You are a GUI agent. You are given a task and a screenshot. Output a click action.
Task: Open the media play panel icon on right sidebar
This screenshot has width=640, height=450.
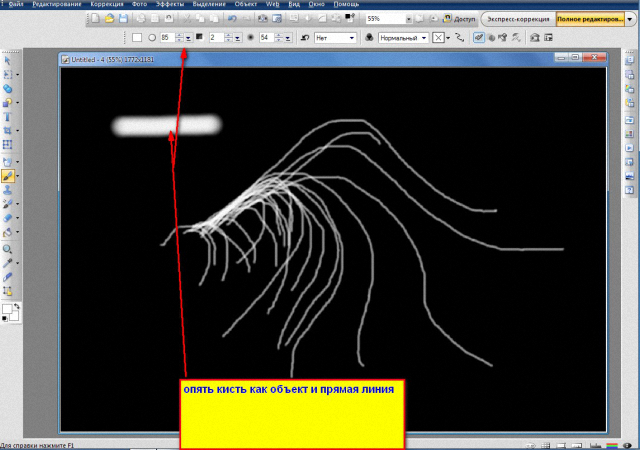coord(629,147)
